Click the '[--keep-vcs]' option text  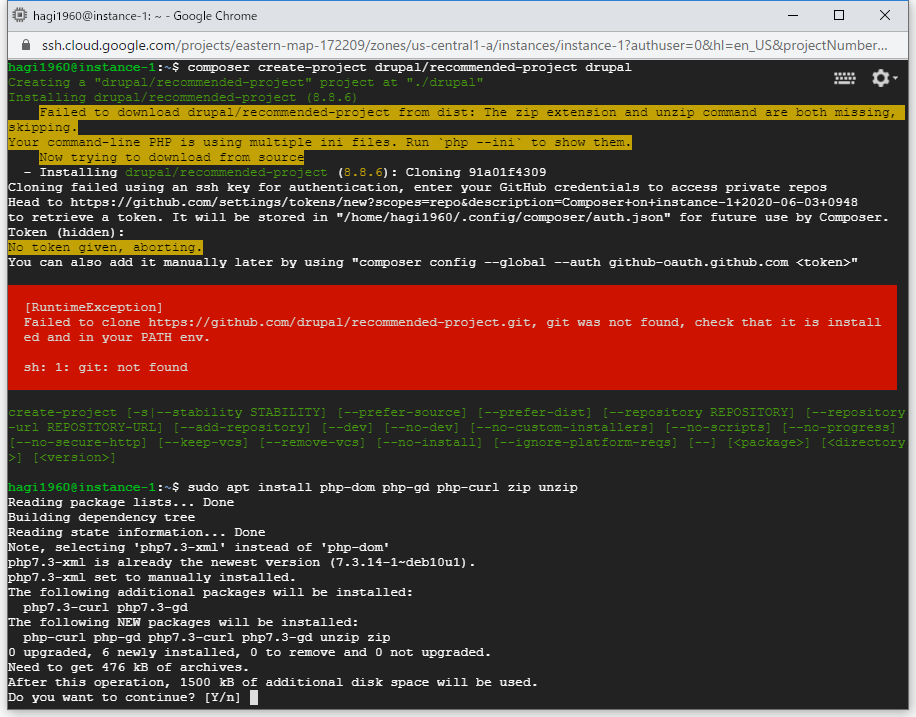203,442
